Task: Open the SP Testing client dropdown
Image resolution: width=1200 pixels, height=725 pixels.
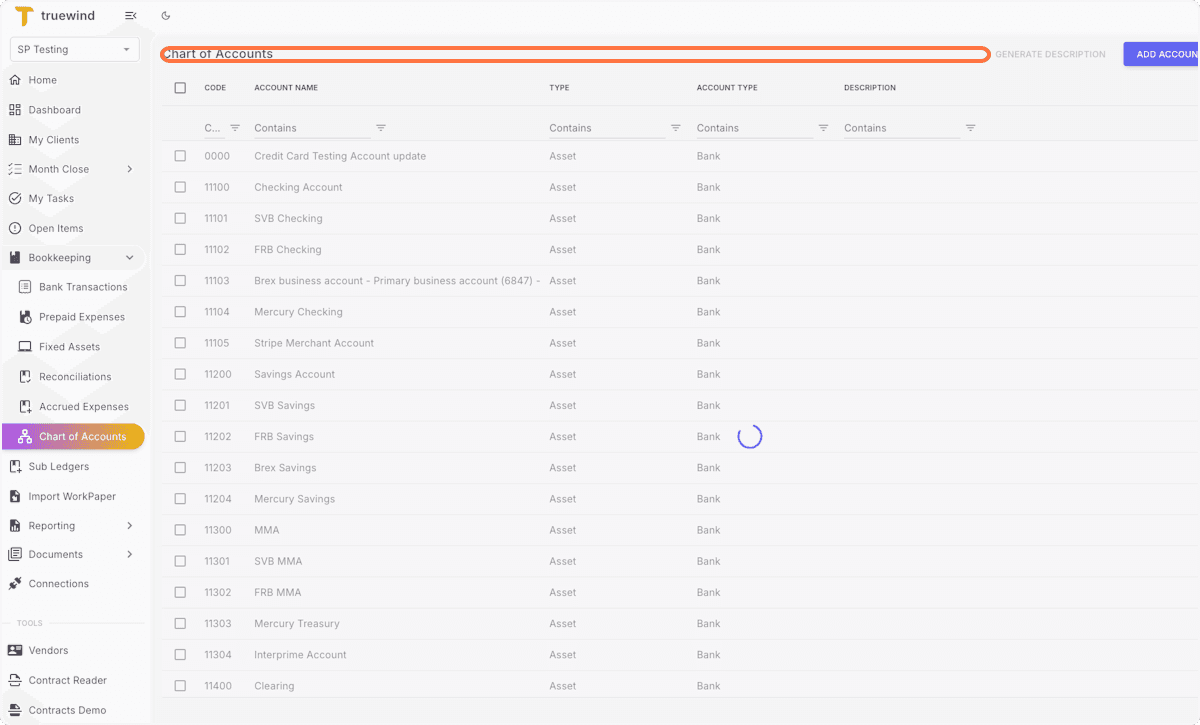Action: [x=74, y=48]
